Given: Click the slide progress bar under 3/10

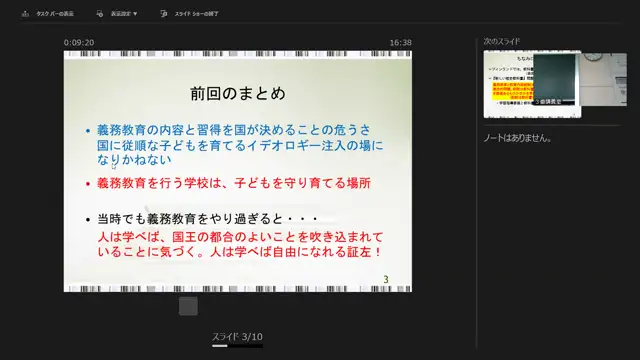Looking at the screenshot, I should click(237, 346).
